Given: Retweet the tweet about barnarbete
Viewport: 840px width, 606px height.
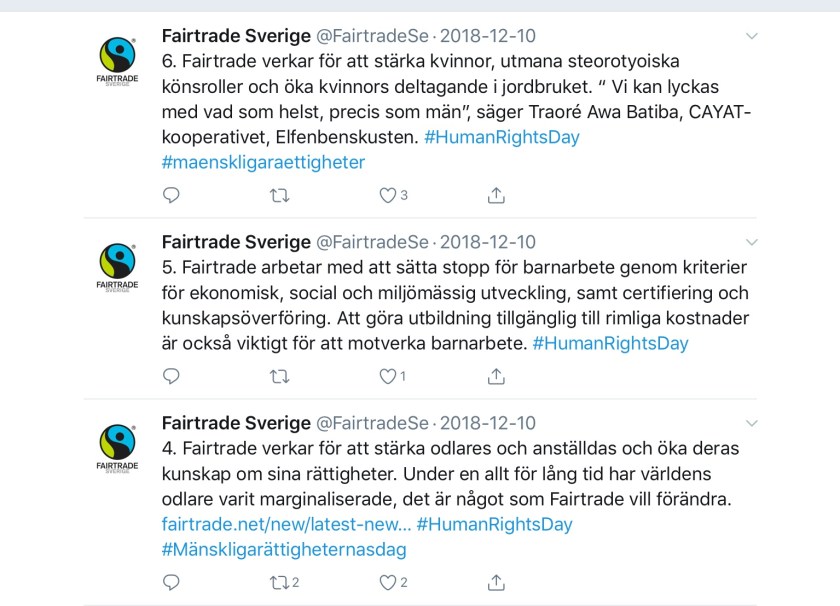Looking at the screenshot, I should click(x=280, y=376).
